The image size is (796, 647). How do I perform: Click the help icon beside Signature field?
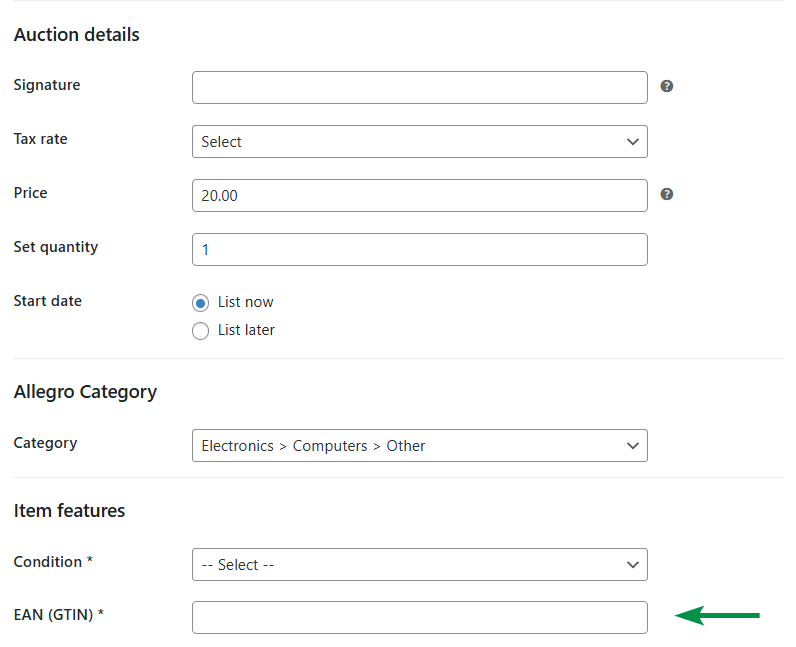pos(667,86)
